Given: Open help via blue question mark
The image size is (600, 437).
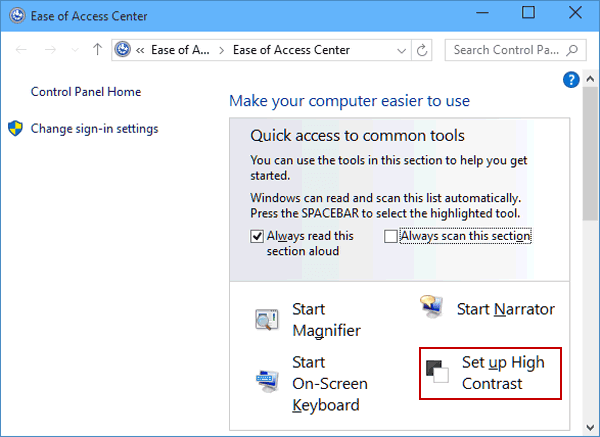Looking at the screenshot, I should click(571, 80).
